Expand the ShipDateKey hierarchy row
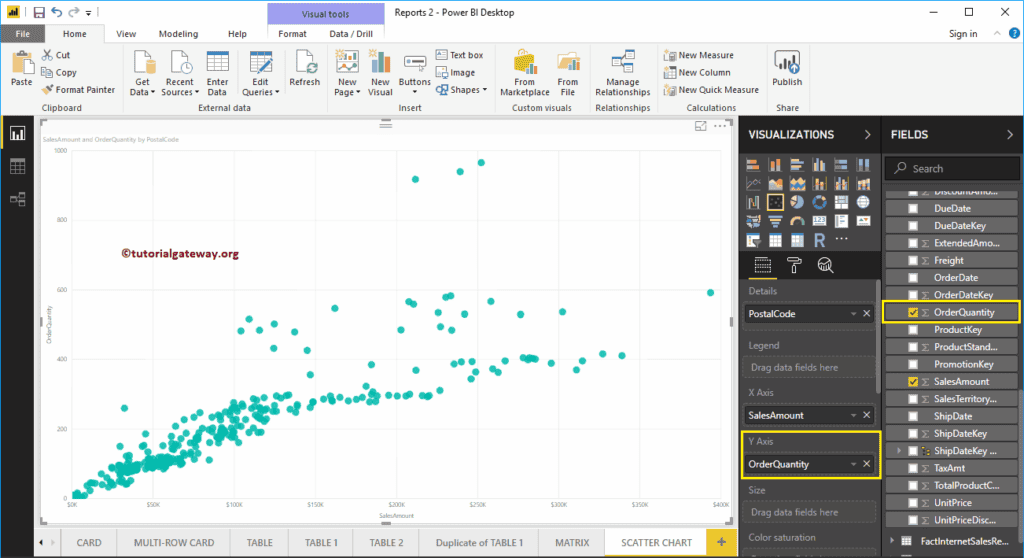This screenshot has height=558, width=1024. [x=899, y=451]
